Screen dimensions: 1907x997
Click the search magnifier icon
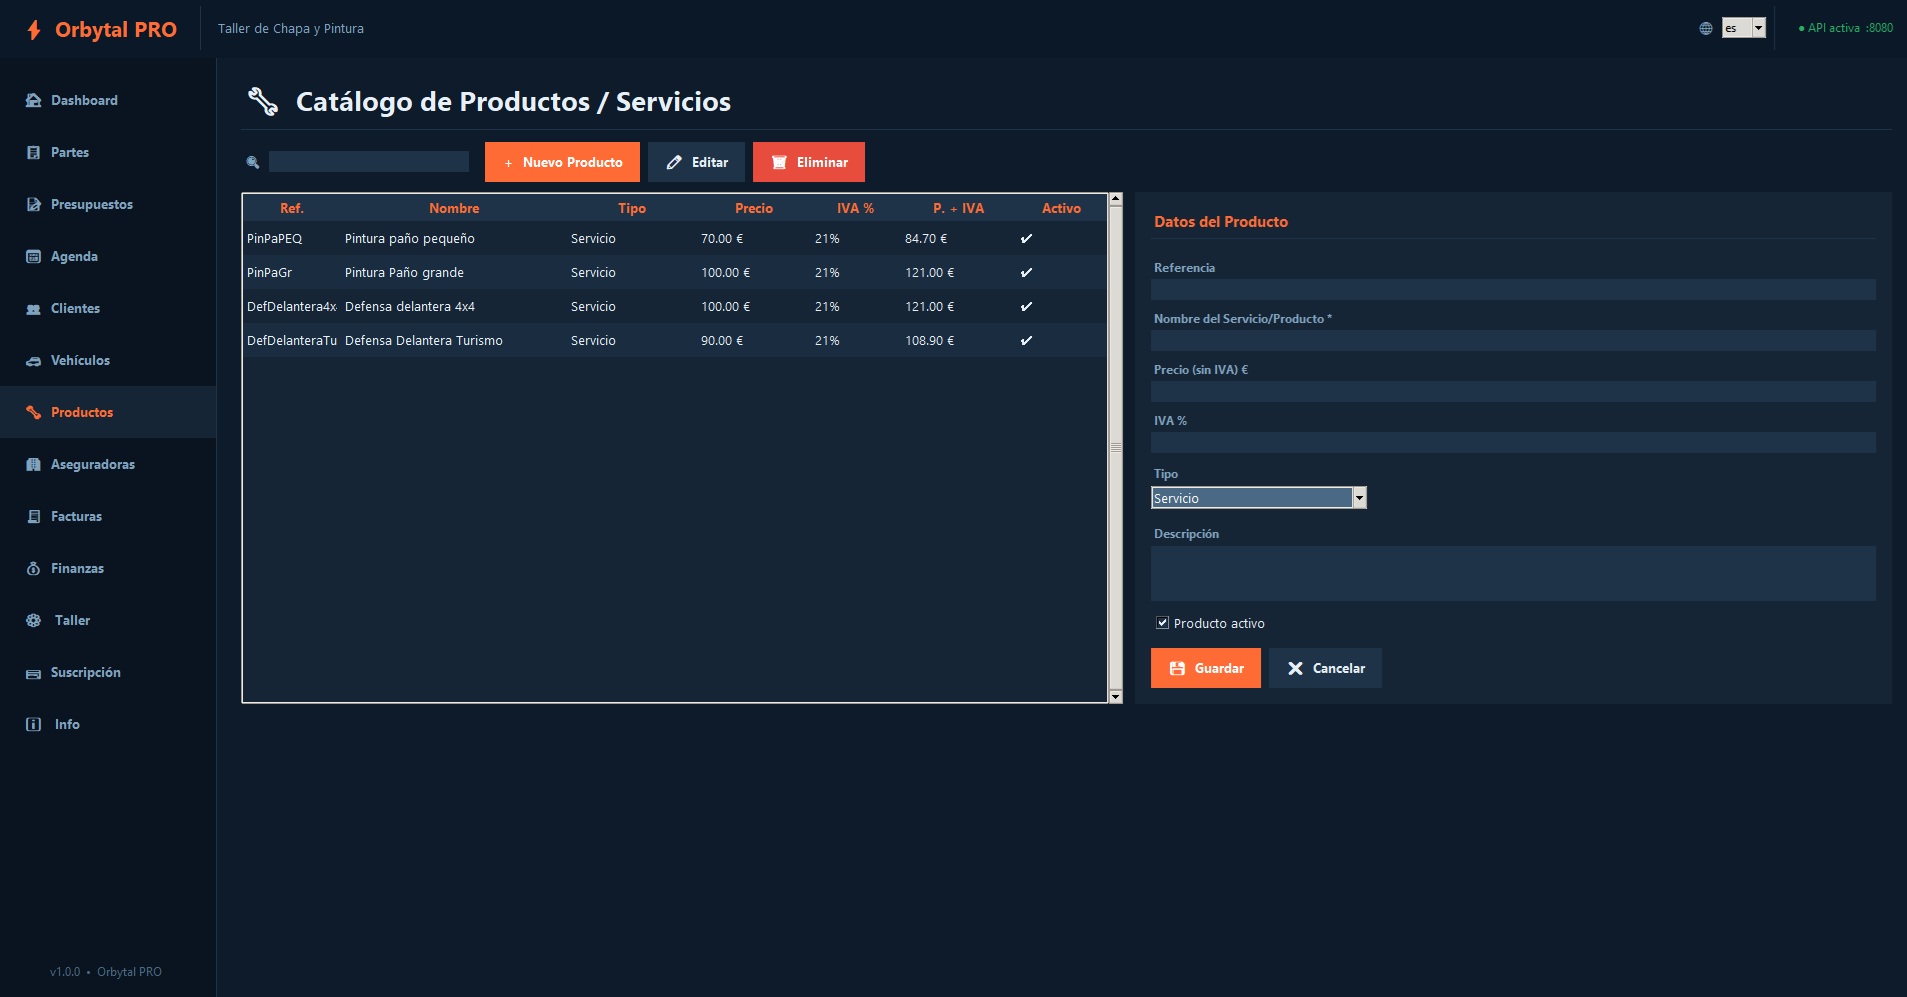pos(253,162)
